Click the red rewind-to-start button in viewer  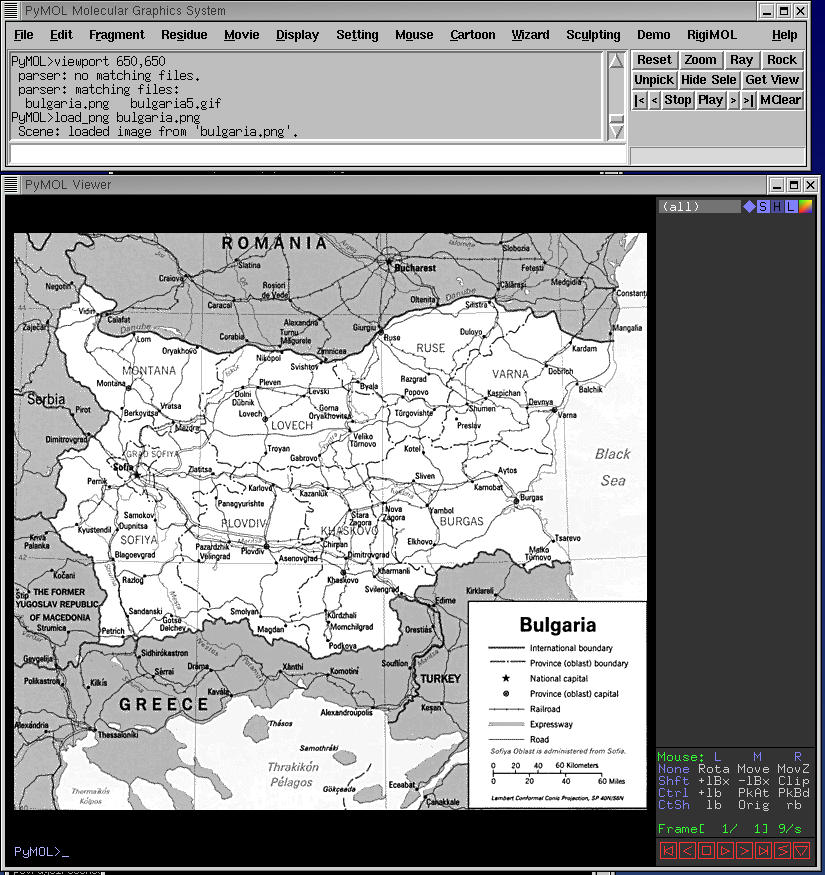(x=667, y=851)
